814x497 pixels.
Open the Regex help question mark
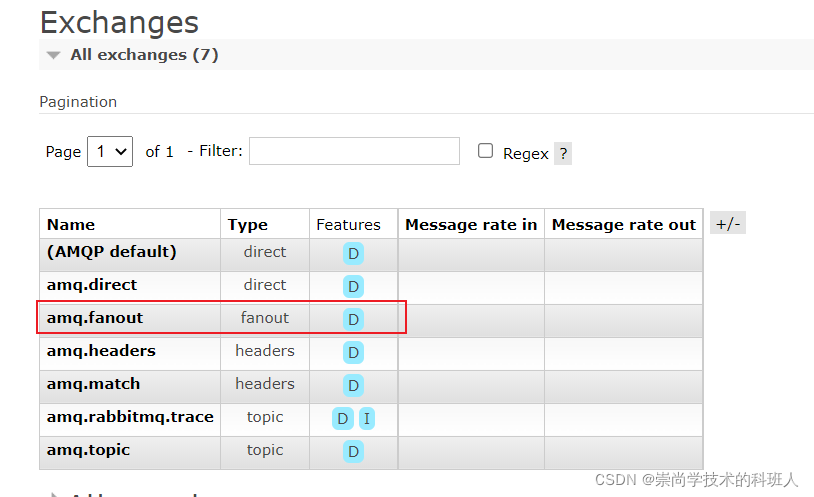tap(563, 154)
